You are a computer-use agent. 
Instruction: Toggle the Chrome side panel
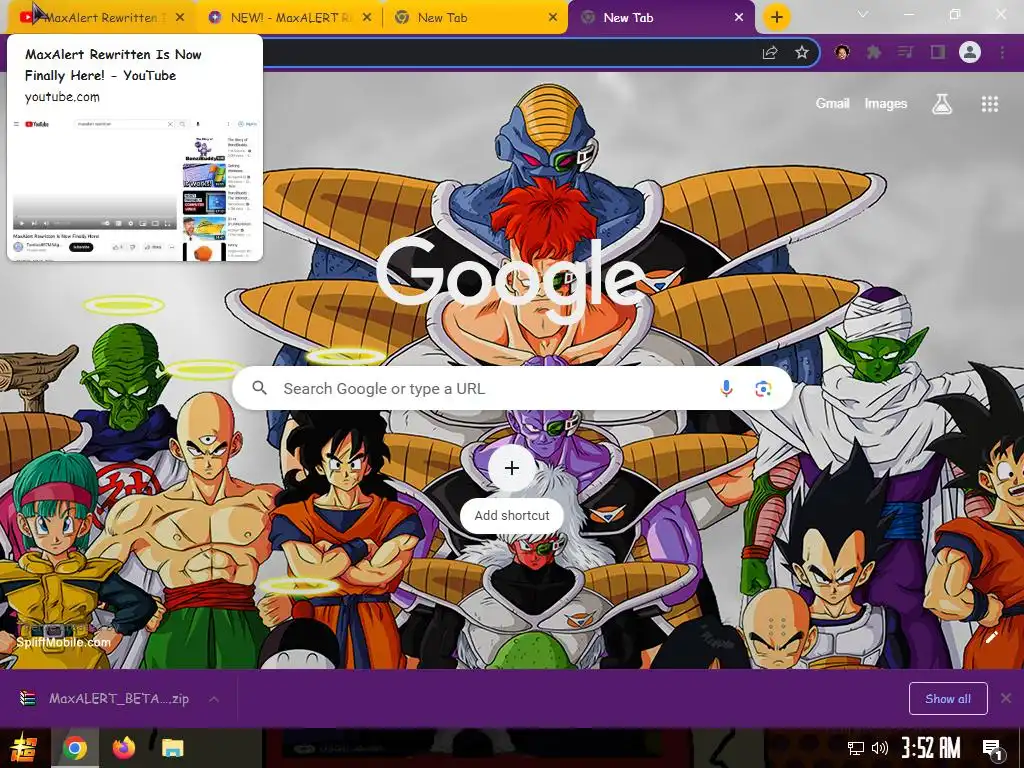click(x=938, y=52)
